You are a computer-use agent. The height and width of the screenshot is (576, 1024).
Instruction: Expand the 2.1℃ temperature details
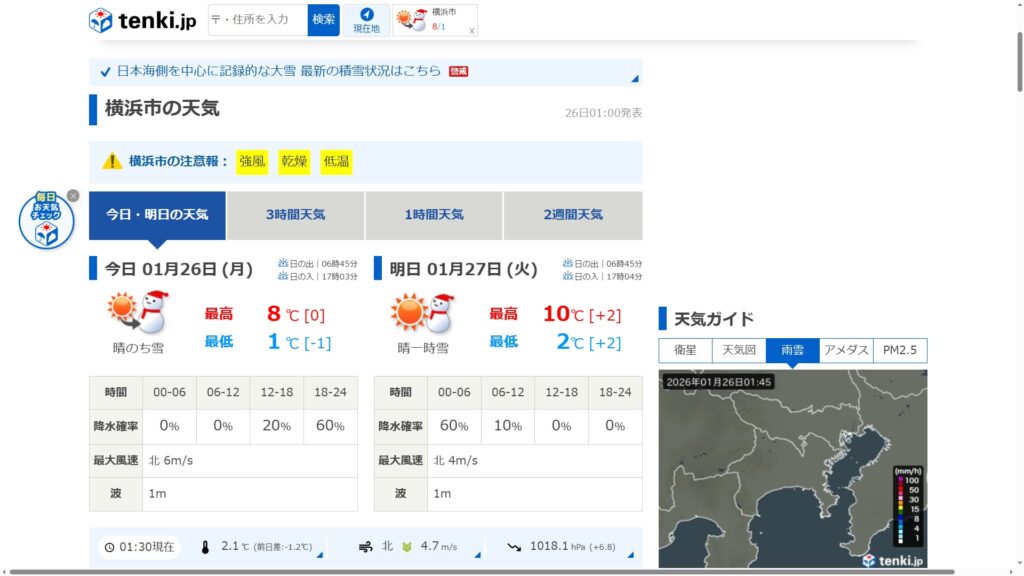[x=319, y=554]
